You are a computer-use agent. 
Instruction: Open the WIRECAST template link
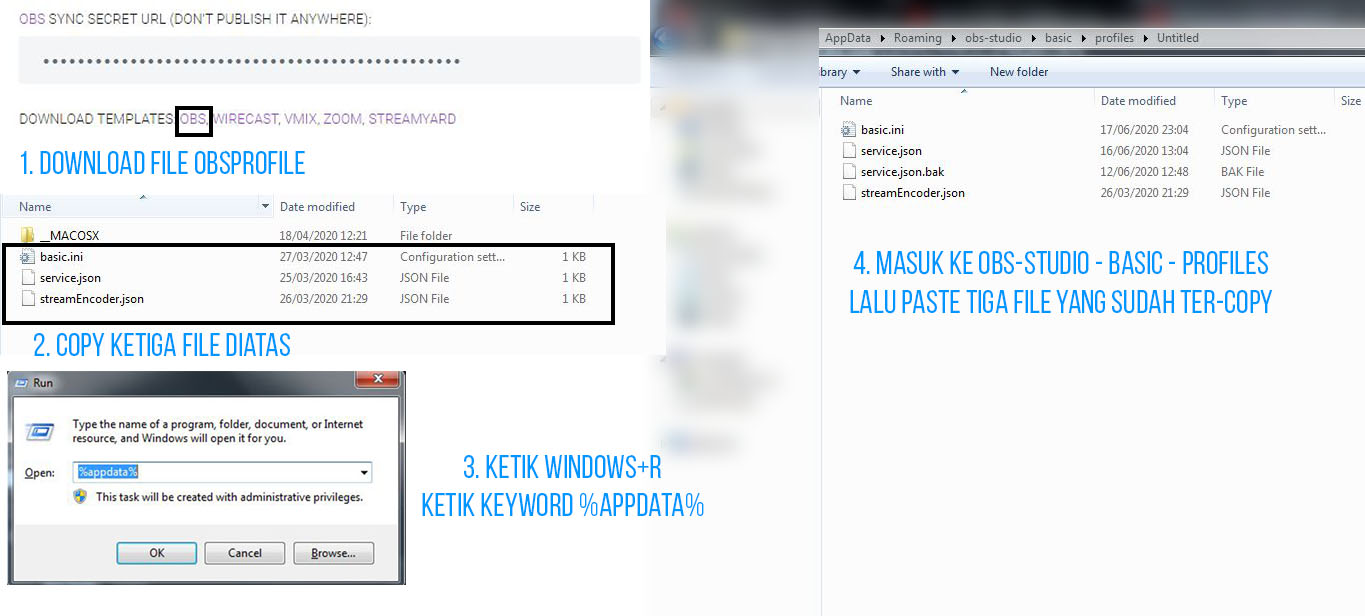(x=245, y=119)
